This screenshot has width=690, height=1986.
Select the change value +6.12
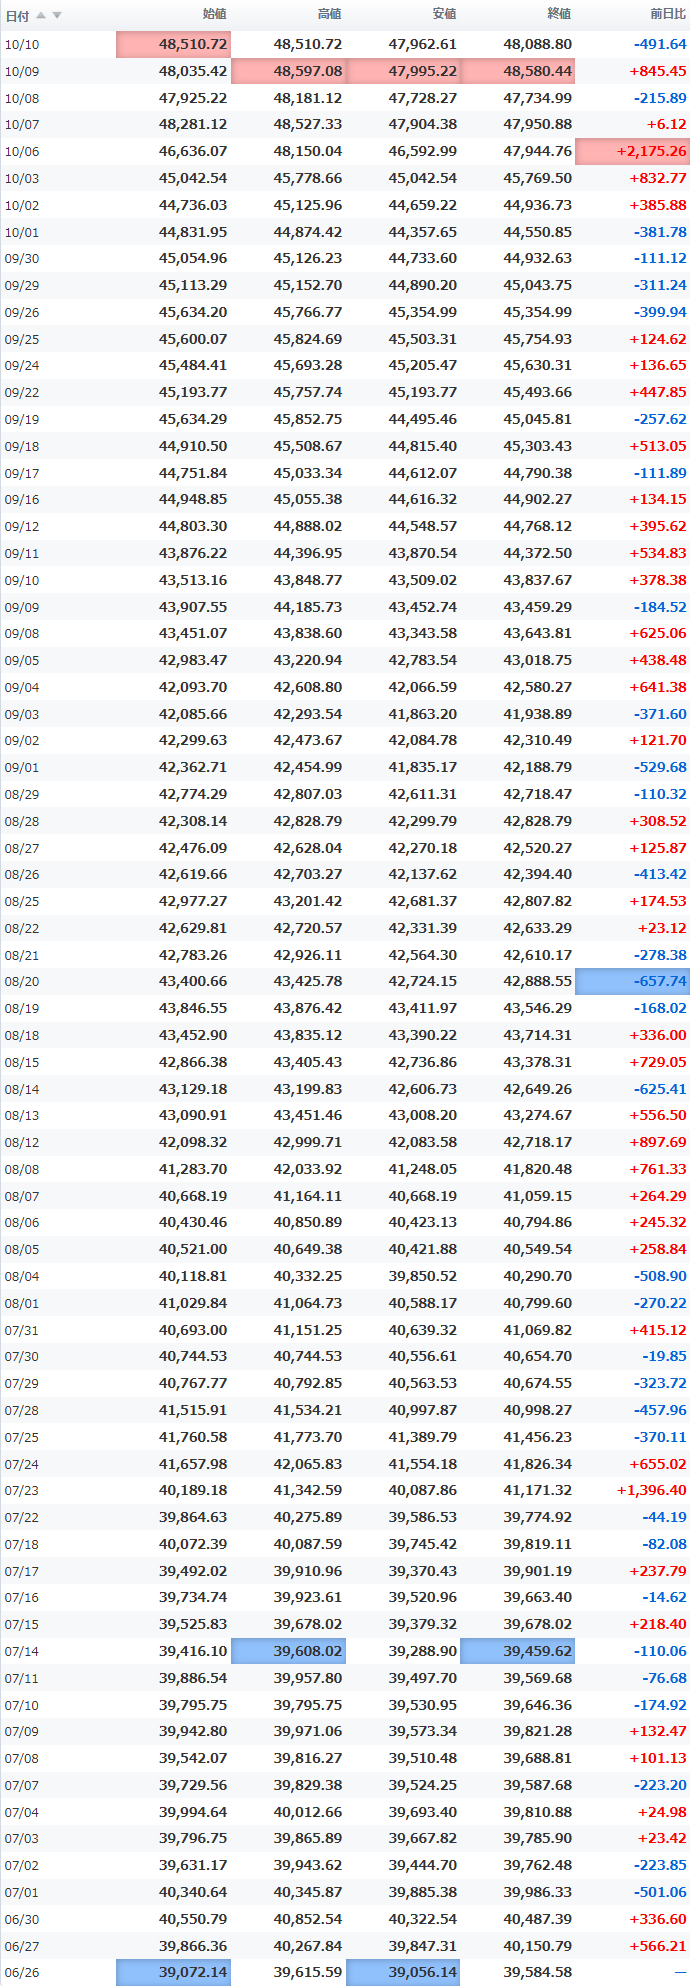[x=666, y=125]
